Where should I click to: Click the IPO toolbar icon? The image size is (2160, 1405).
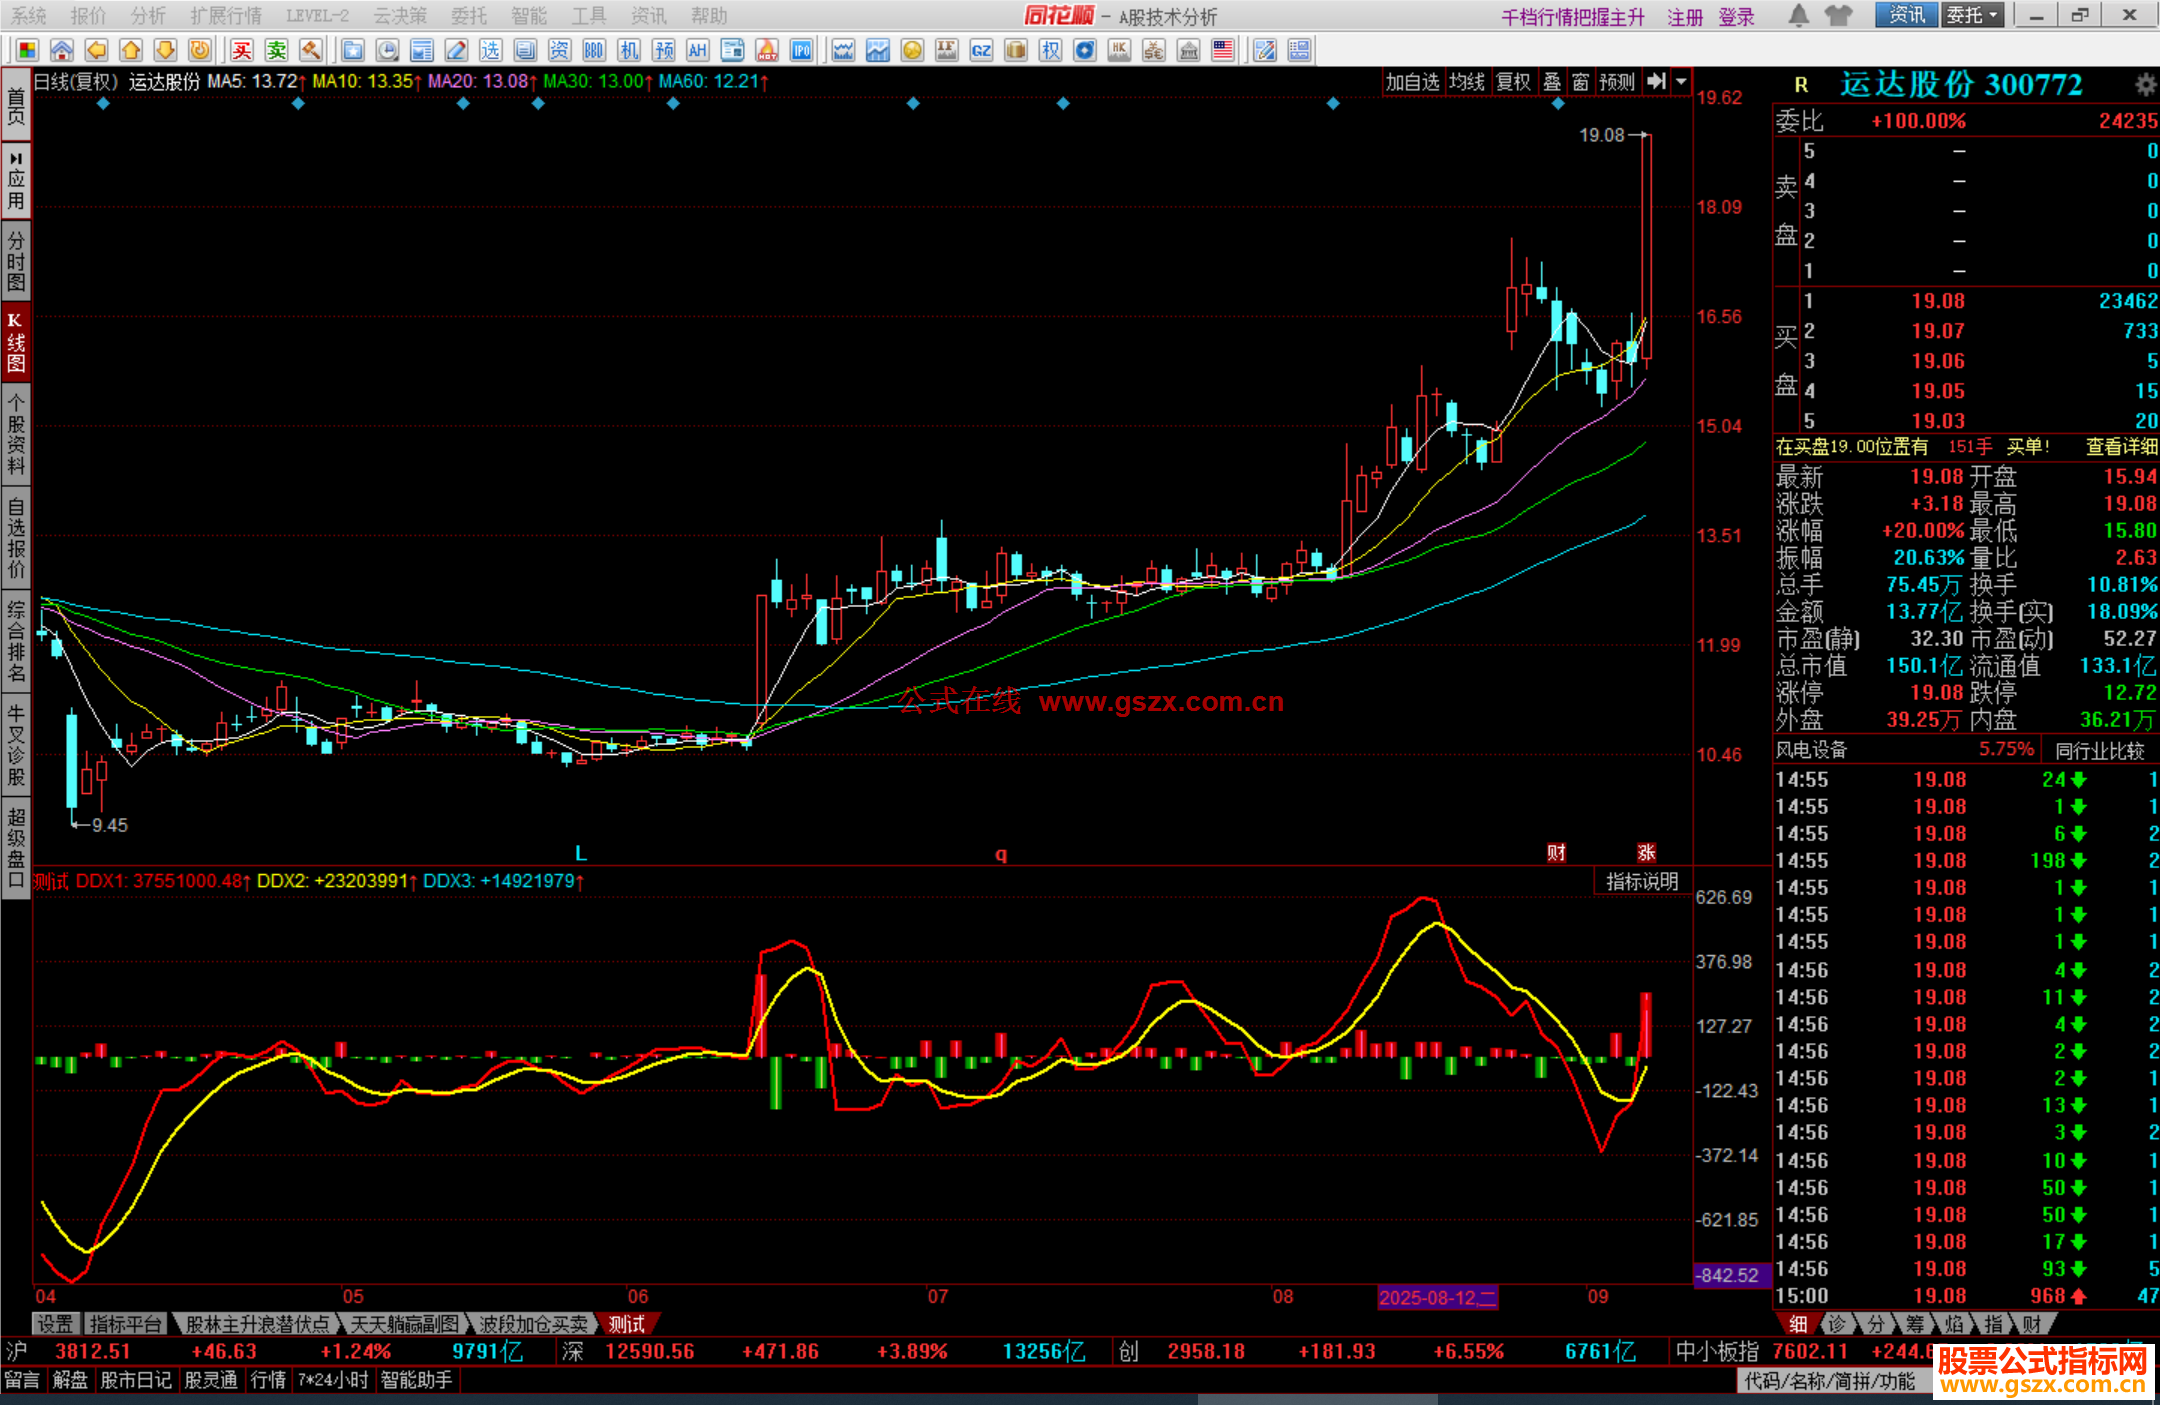point(801,50)
